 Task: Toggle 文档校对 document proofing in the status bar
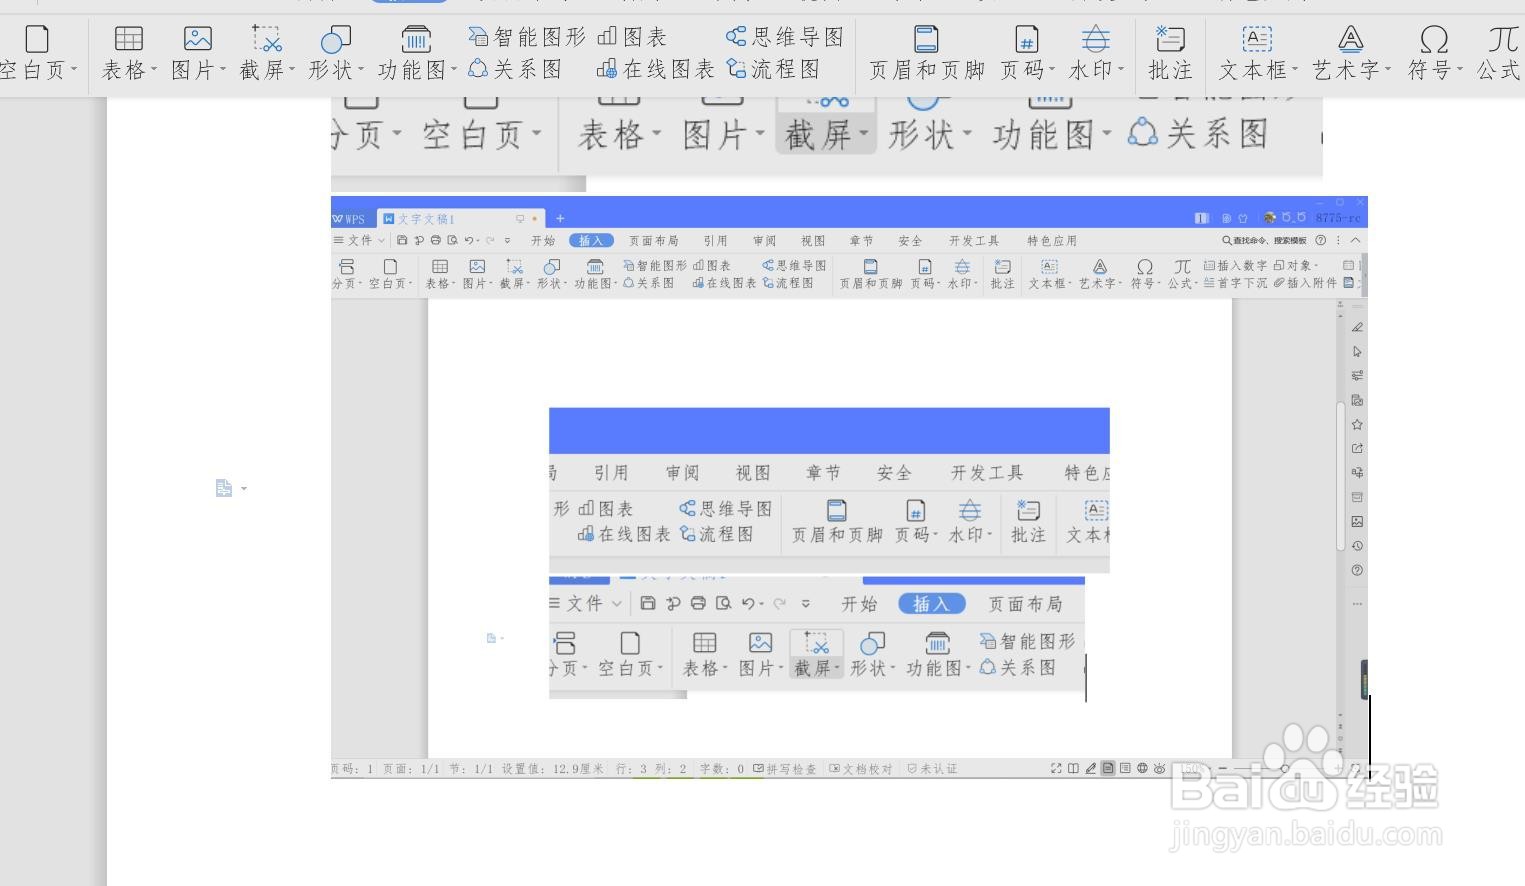click(x=862, y=769)
